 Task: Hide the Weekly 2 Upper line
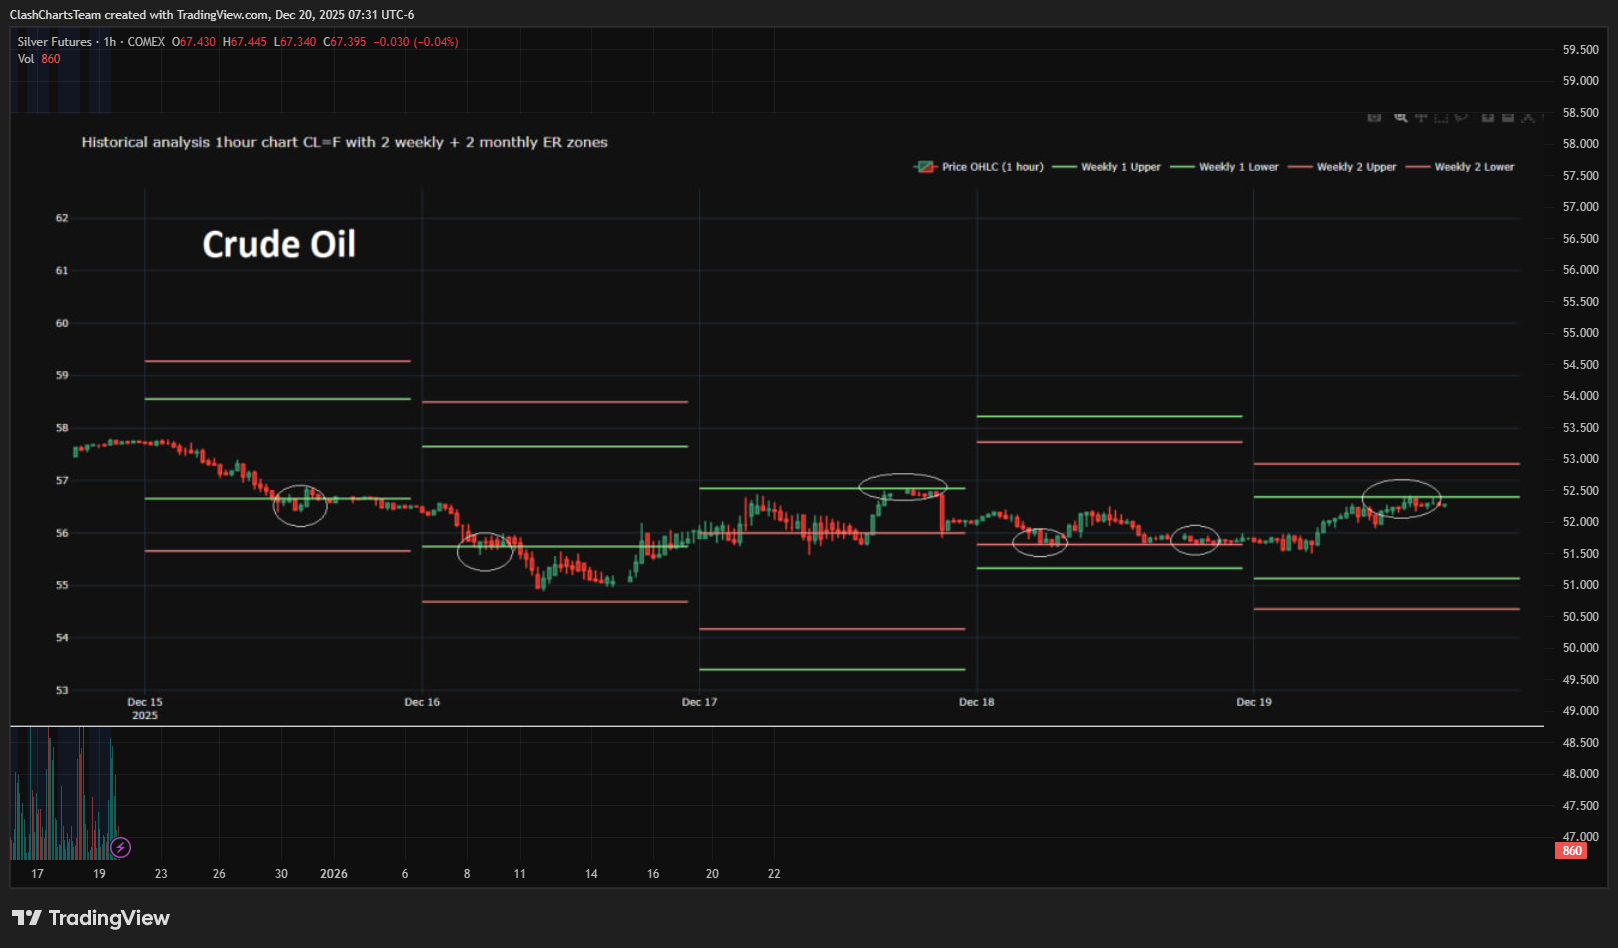pos(1343,167)
